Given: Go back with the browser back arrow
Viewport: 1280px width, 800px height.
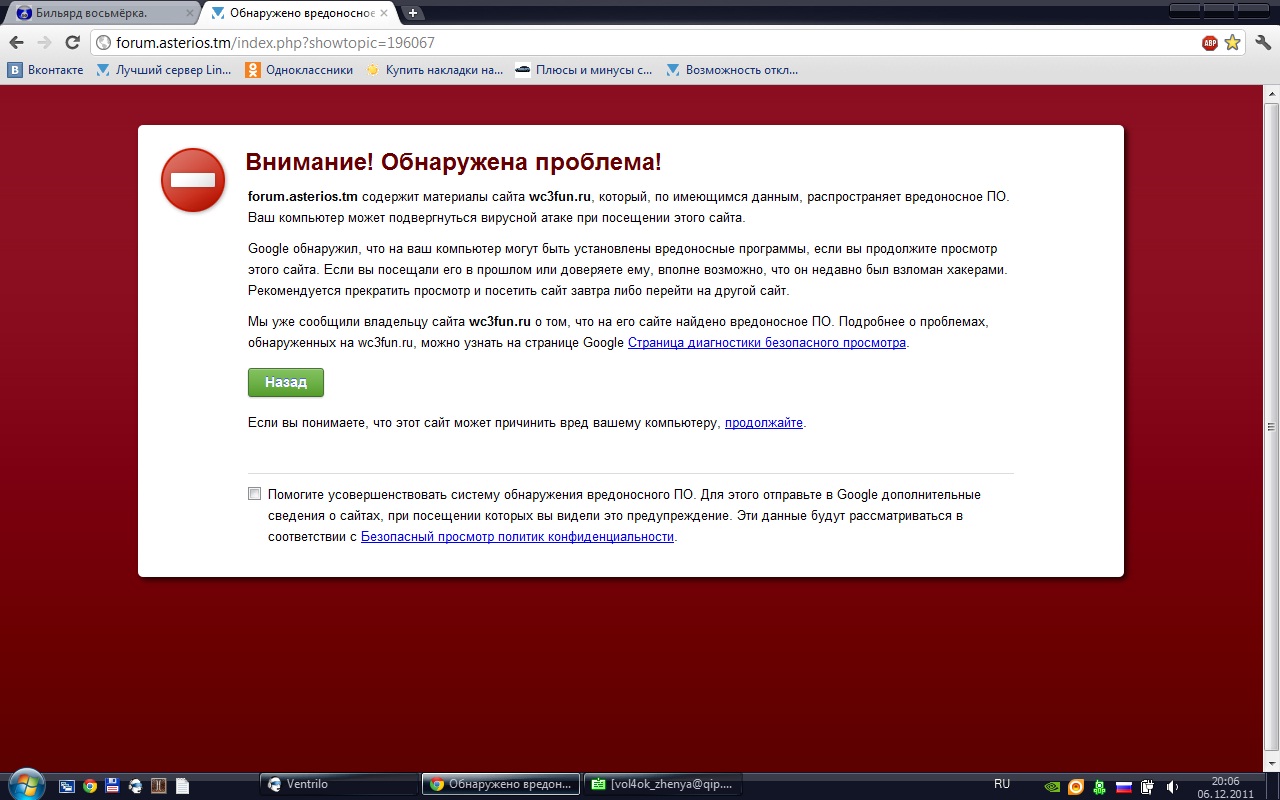Looking at the screenshot, I should (x=16, y=43).
